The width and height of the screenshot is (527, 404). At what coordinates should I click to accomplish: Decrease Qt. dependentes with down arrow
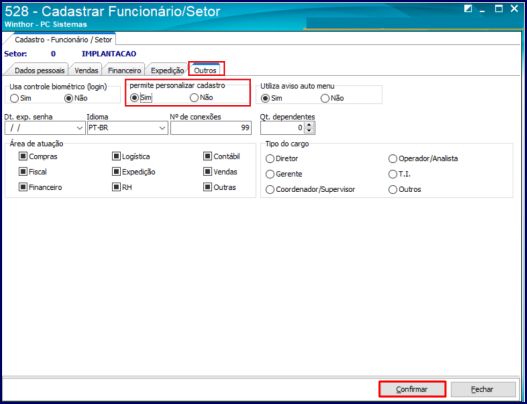click(x=310, y=130)
